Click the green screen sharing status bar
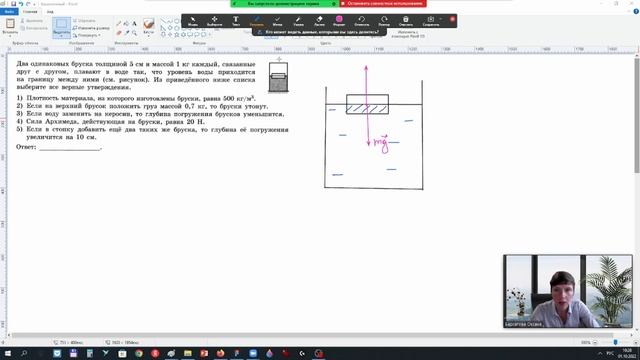Screen dimensions: 640x360 (x=284, y=4)
